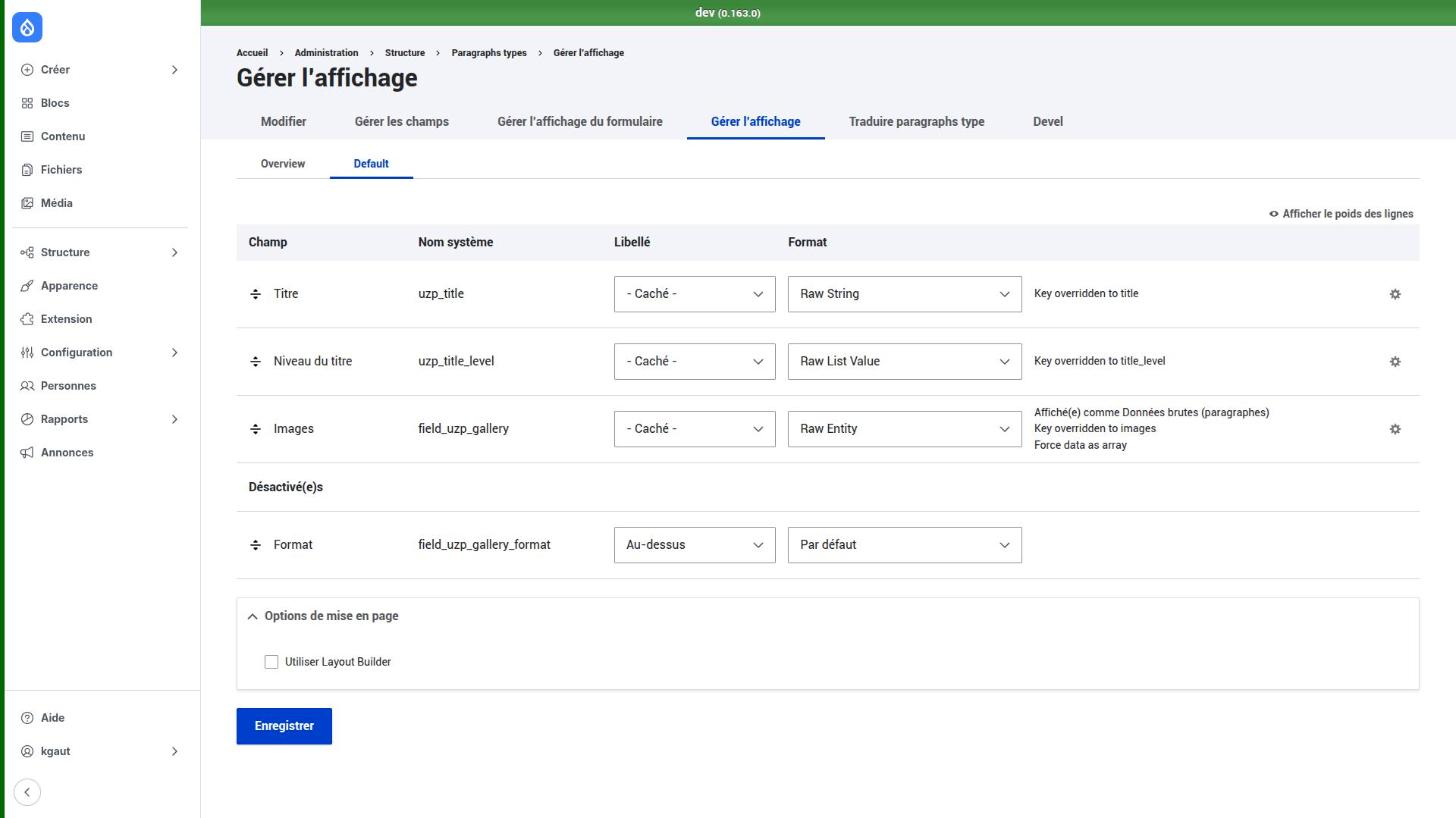The image size is (1456, 818).
Task: Expand the Structure sidebar menu
Action: (x=100, y=253)
